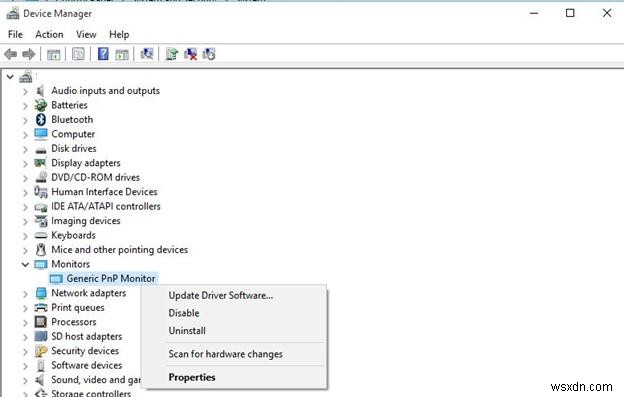
Task: Select the Computer label
Action: point(73,134)
